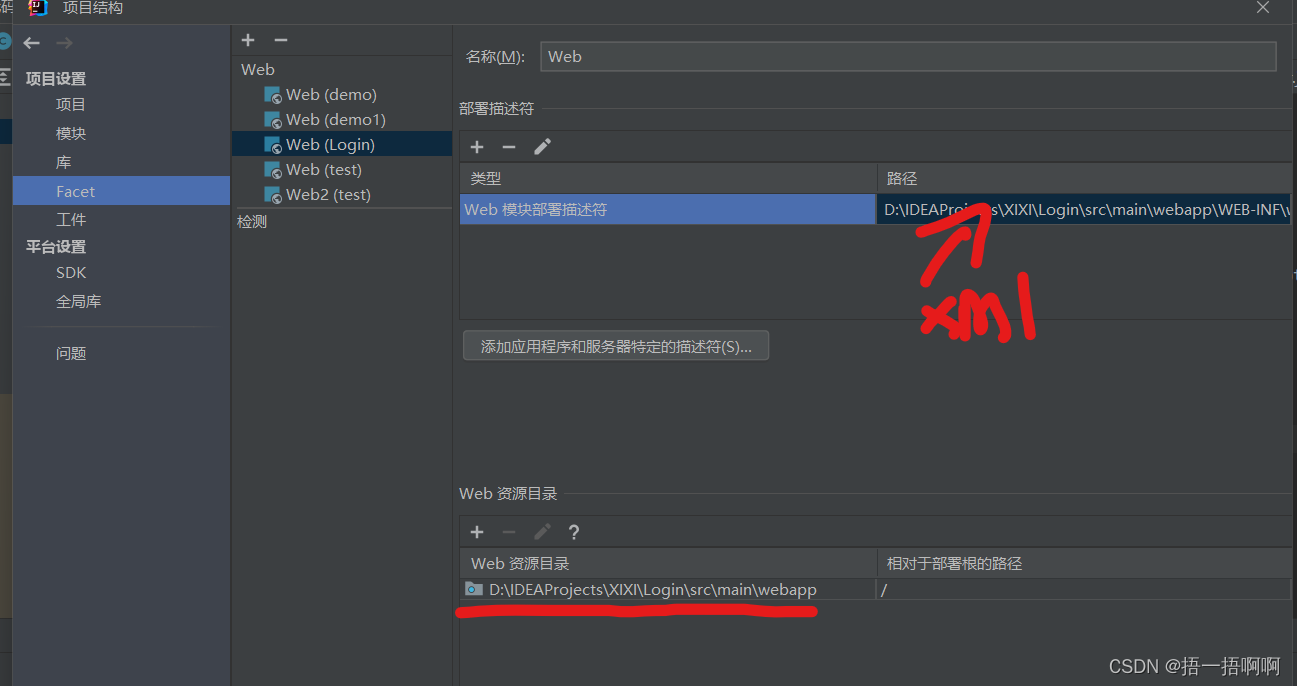Open the 模块 settings page
Image resolution: width=1297 pixels, height=686 pixels.
pyautogui.click(x=71, y=133)
